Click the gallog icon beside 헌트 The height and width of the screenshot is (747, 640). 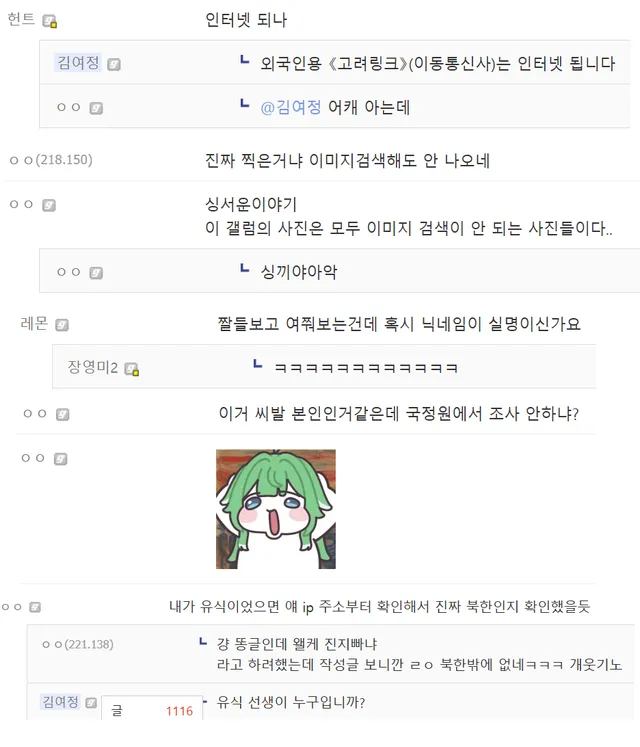[49, 21]
